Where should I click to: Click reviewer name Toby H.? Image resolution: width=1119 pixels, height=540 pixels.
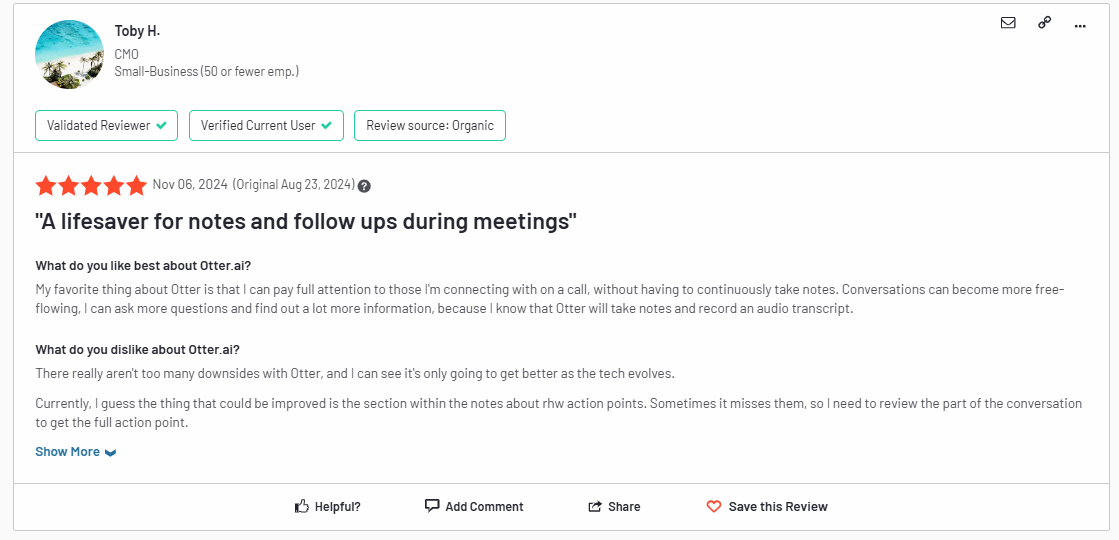click(x=136, y=31)
